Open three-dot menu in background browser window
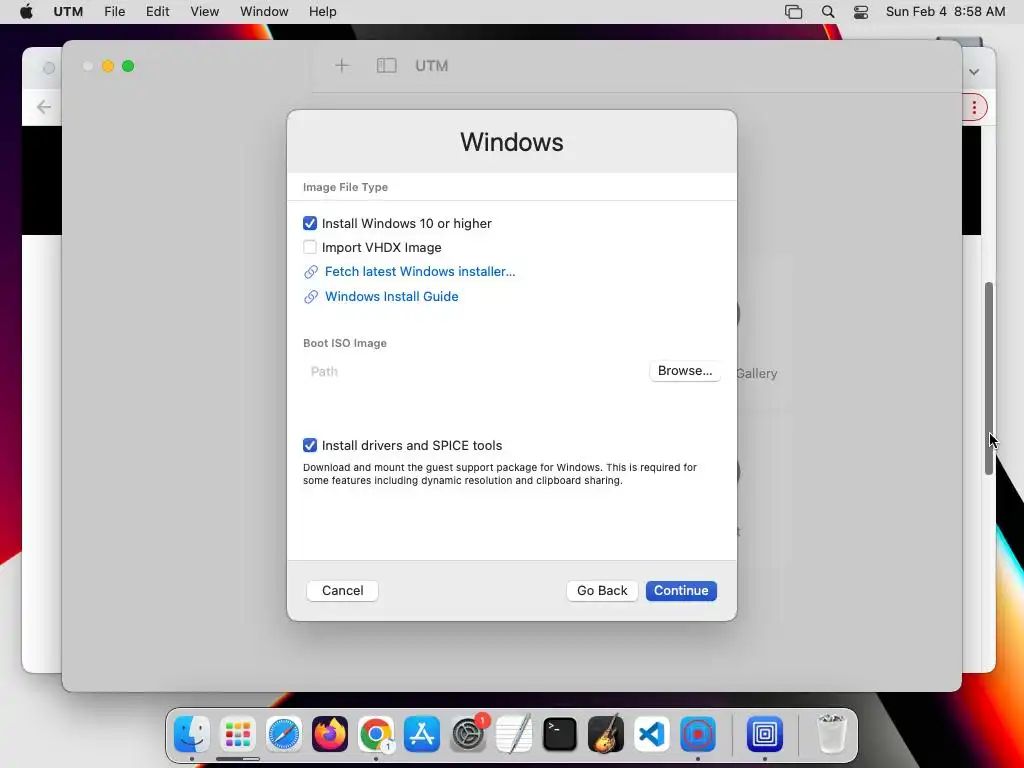This screenshot has height=768, width=1024. 974,107
